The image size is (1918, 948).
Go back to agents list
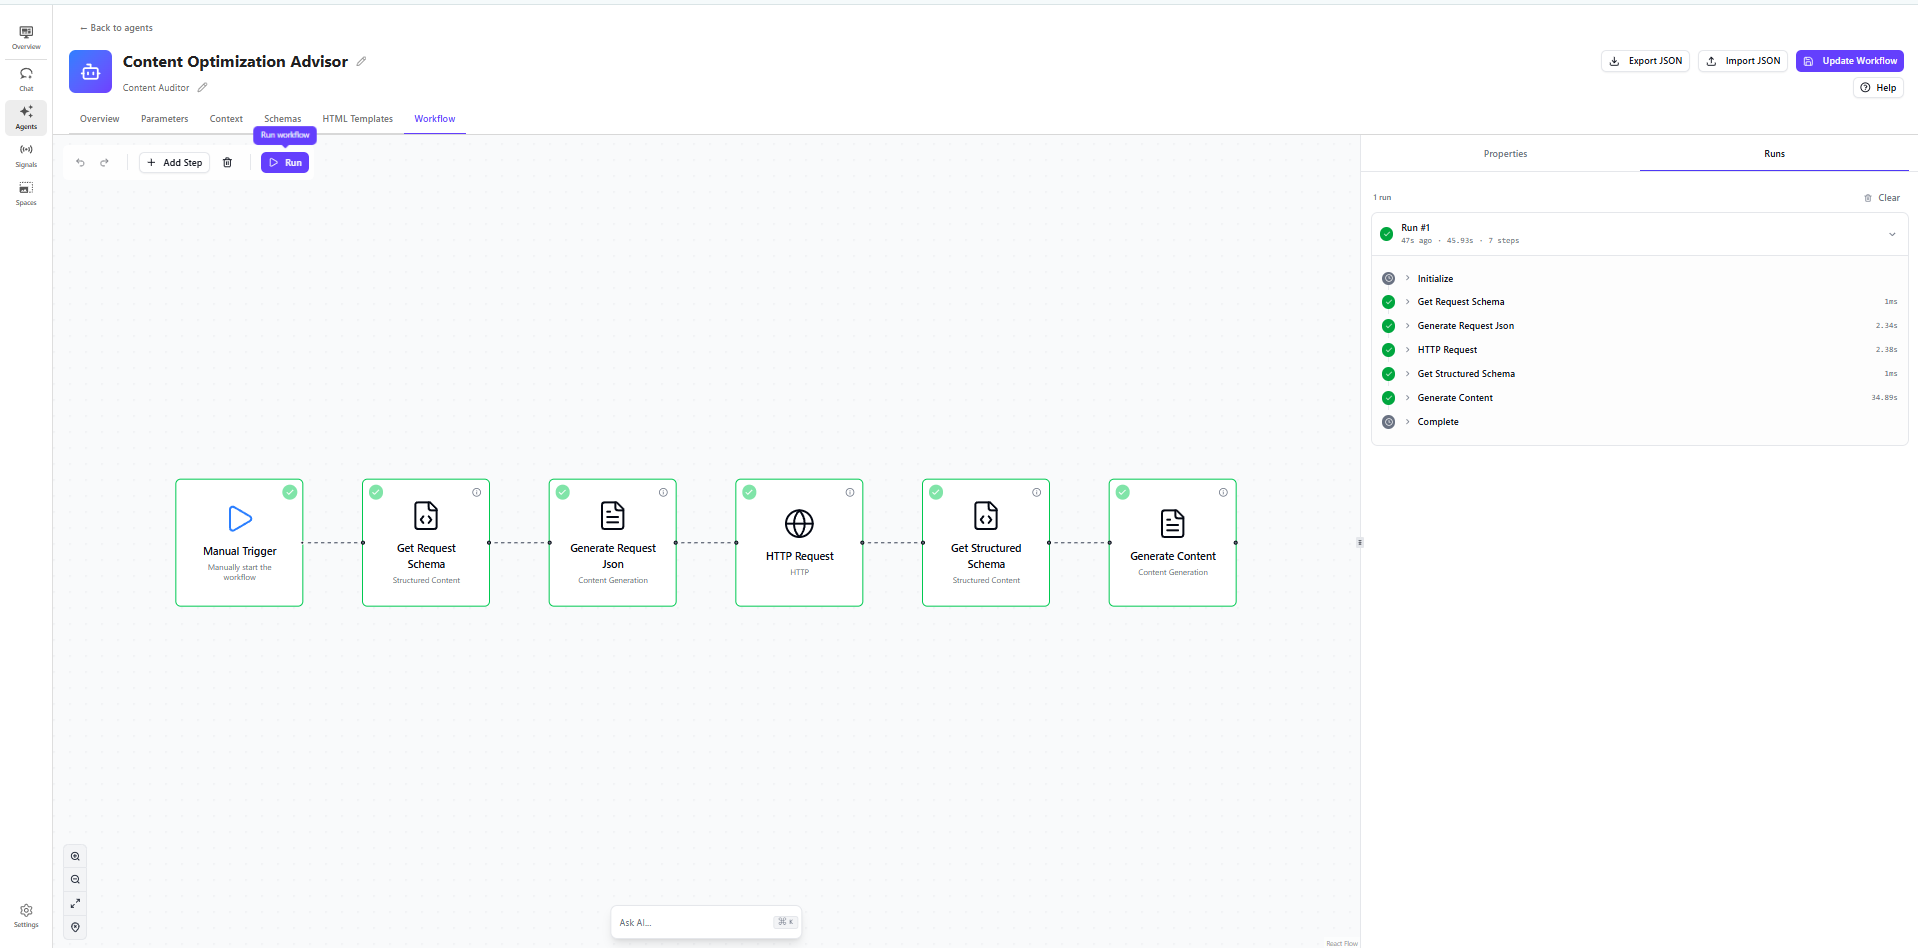116,28
